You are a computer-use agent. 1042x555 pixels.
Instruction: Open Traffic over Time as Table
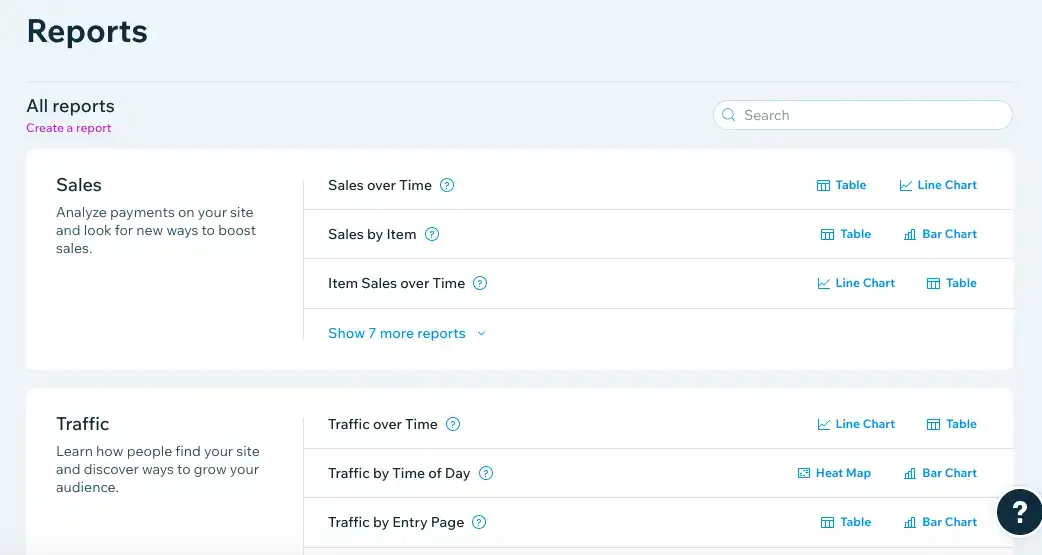pos(952,424)
